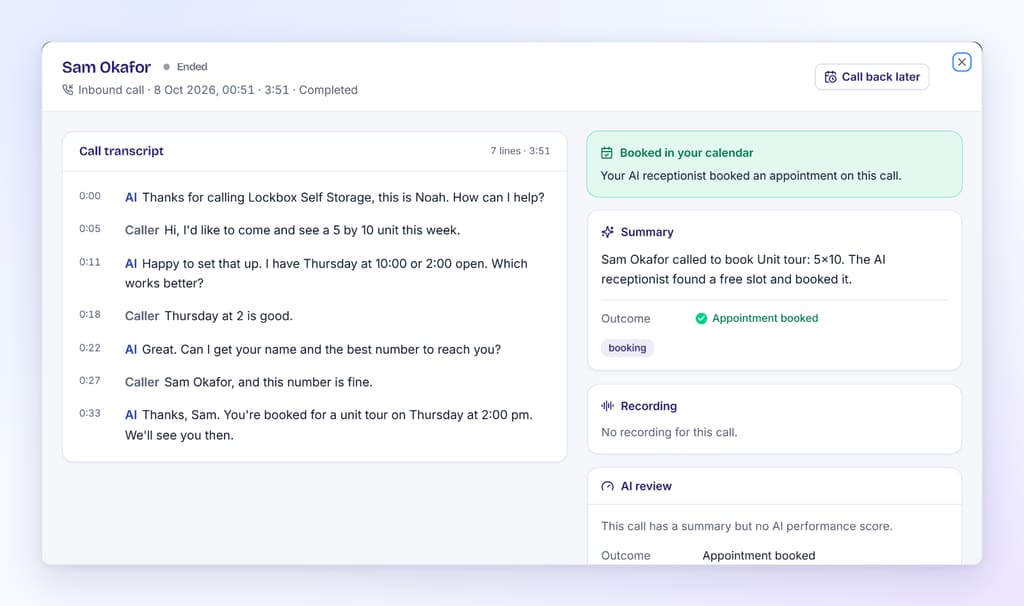Click the 'Thursday at 2 is good' line
Viewport: 1024px width, 606px height.
pos(209,316)
